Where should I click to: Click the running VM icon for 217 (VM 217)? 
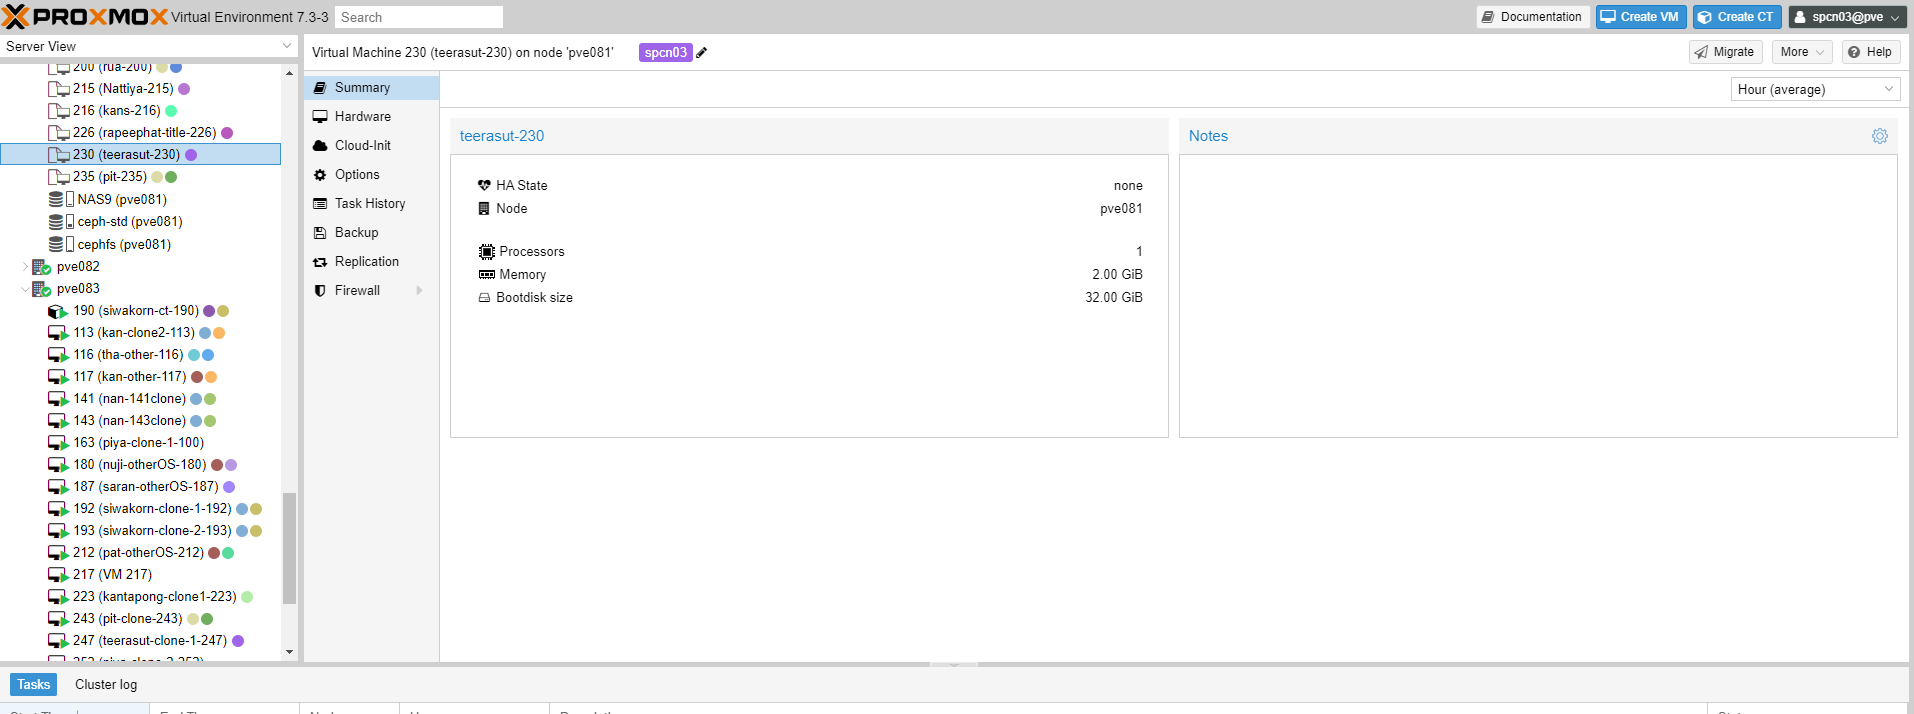coord(58,575)
